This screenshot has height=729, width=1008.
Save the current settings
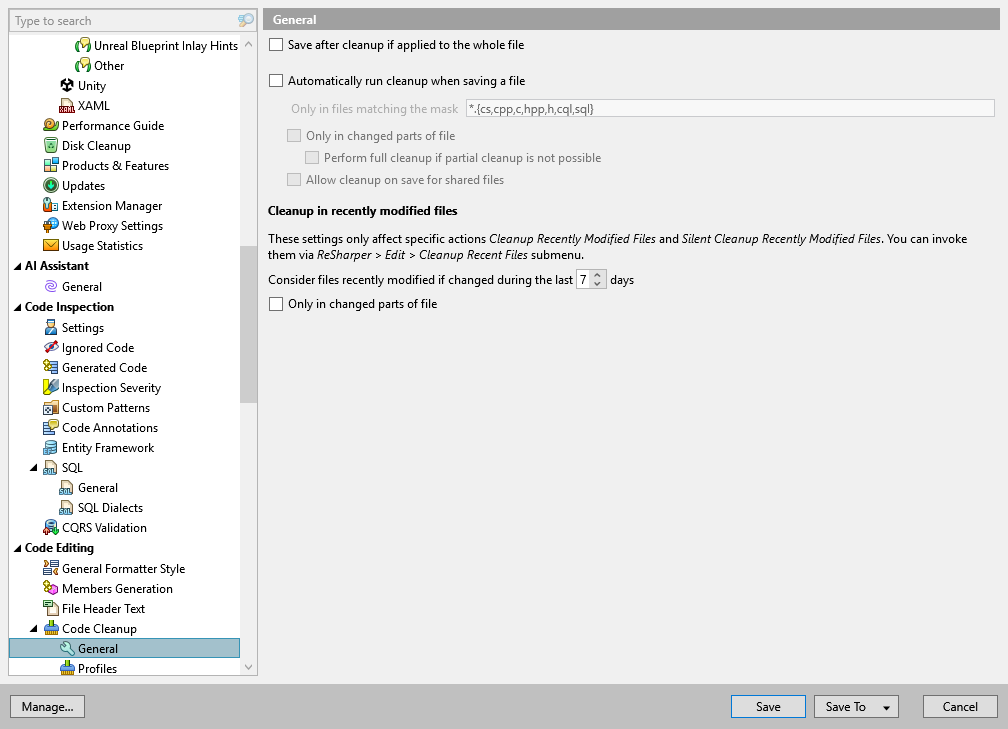tap(768, 706)
